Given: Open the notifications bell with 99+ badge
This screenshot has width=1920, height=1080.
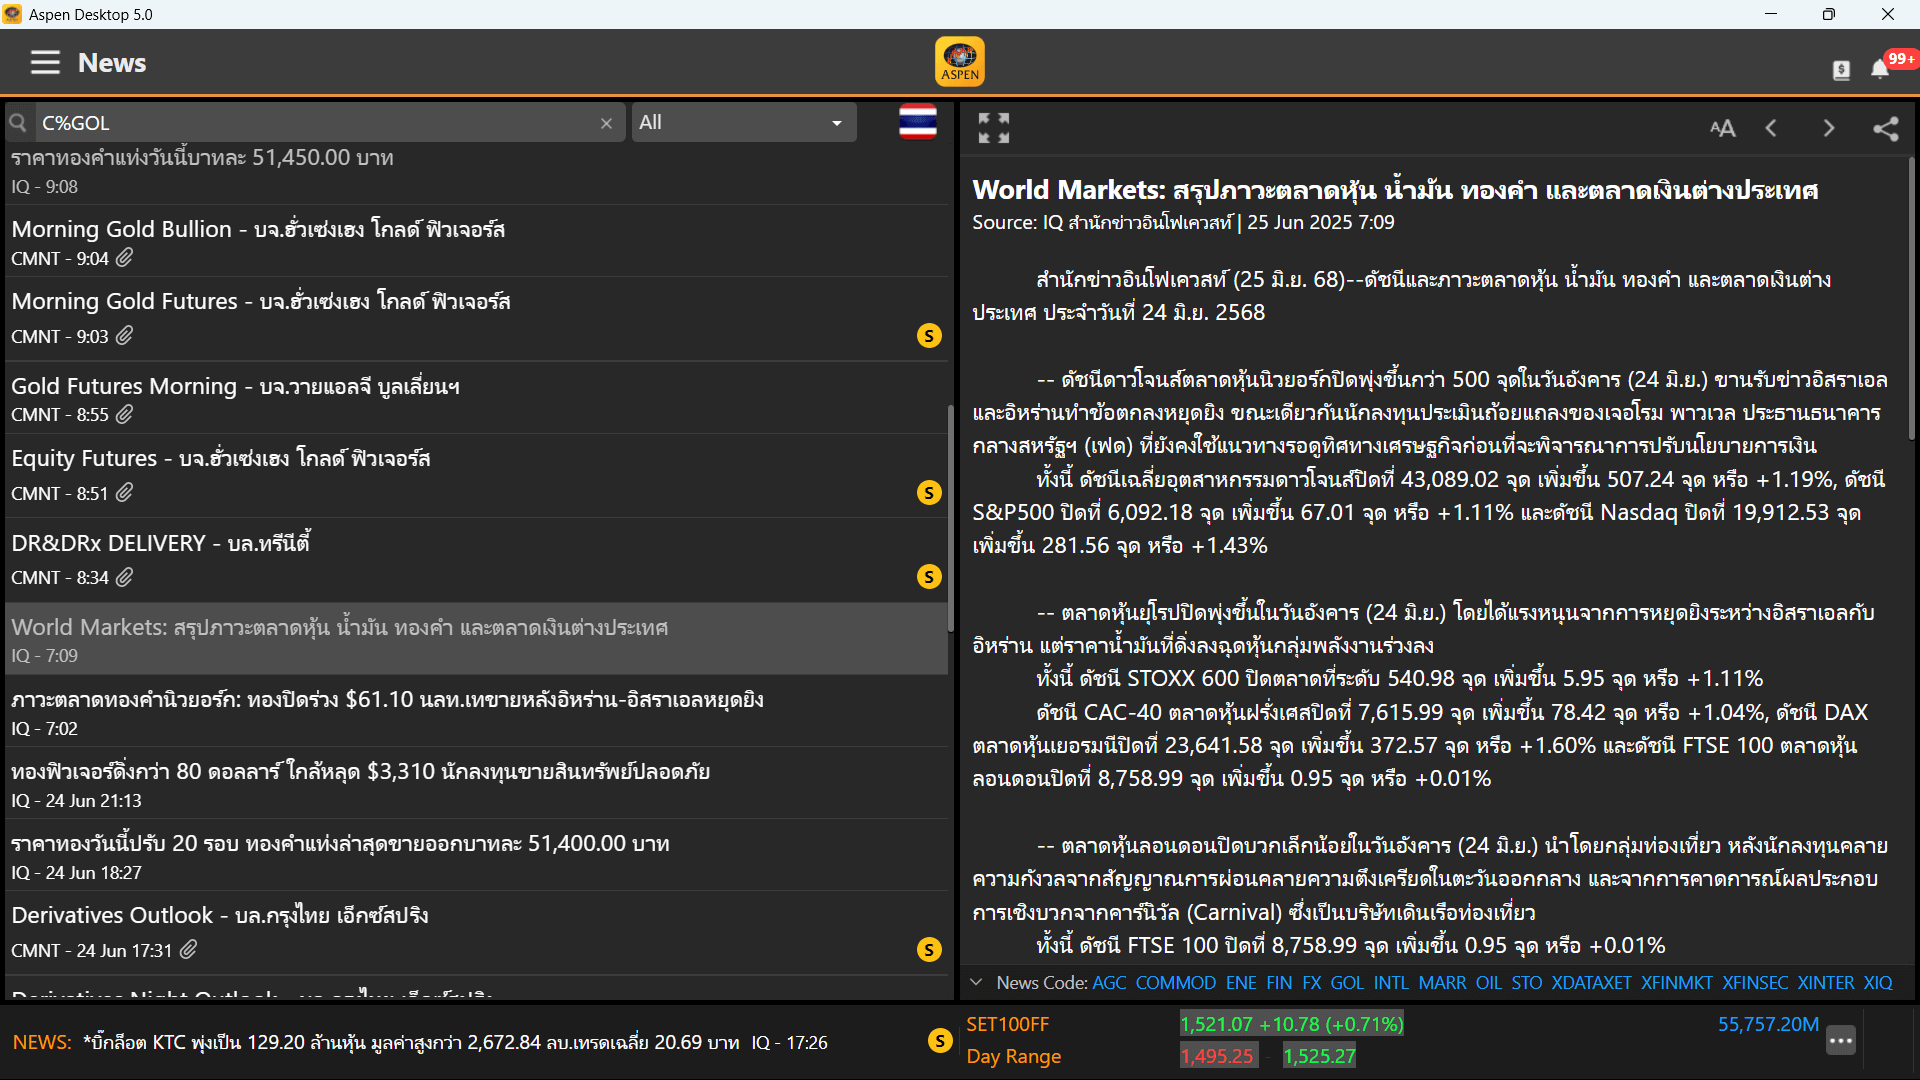Looking at the screenshot, I should pos(1880,68).
